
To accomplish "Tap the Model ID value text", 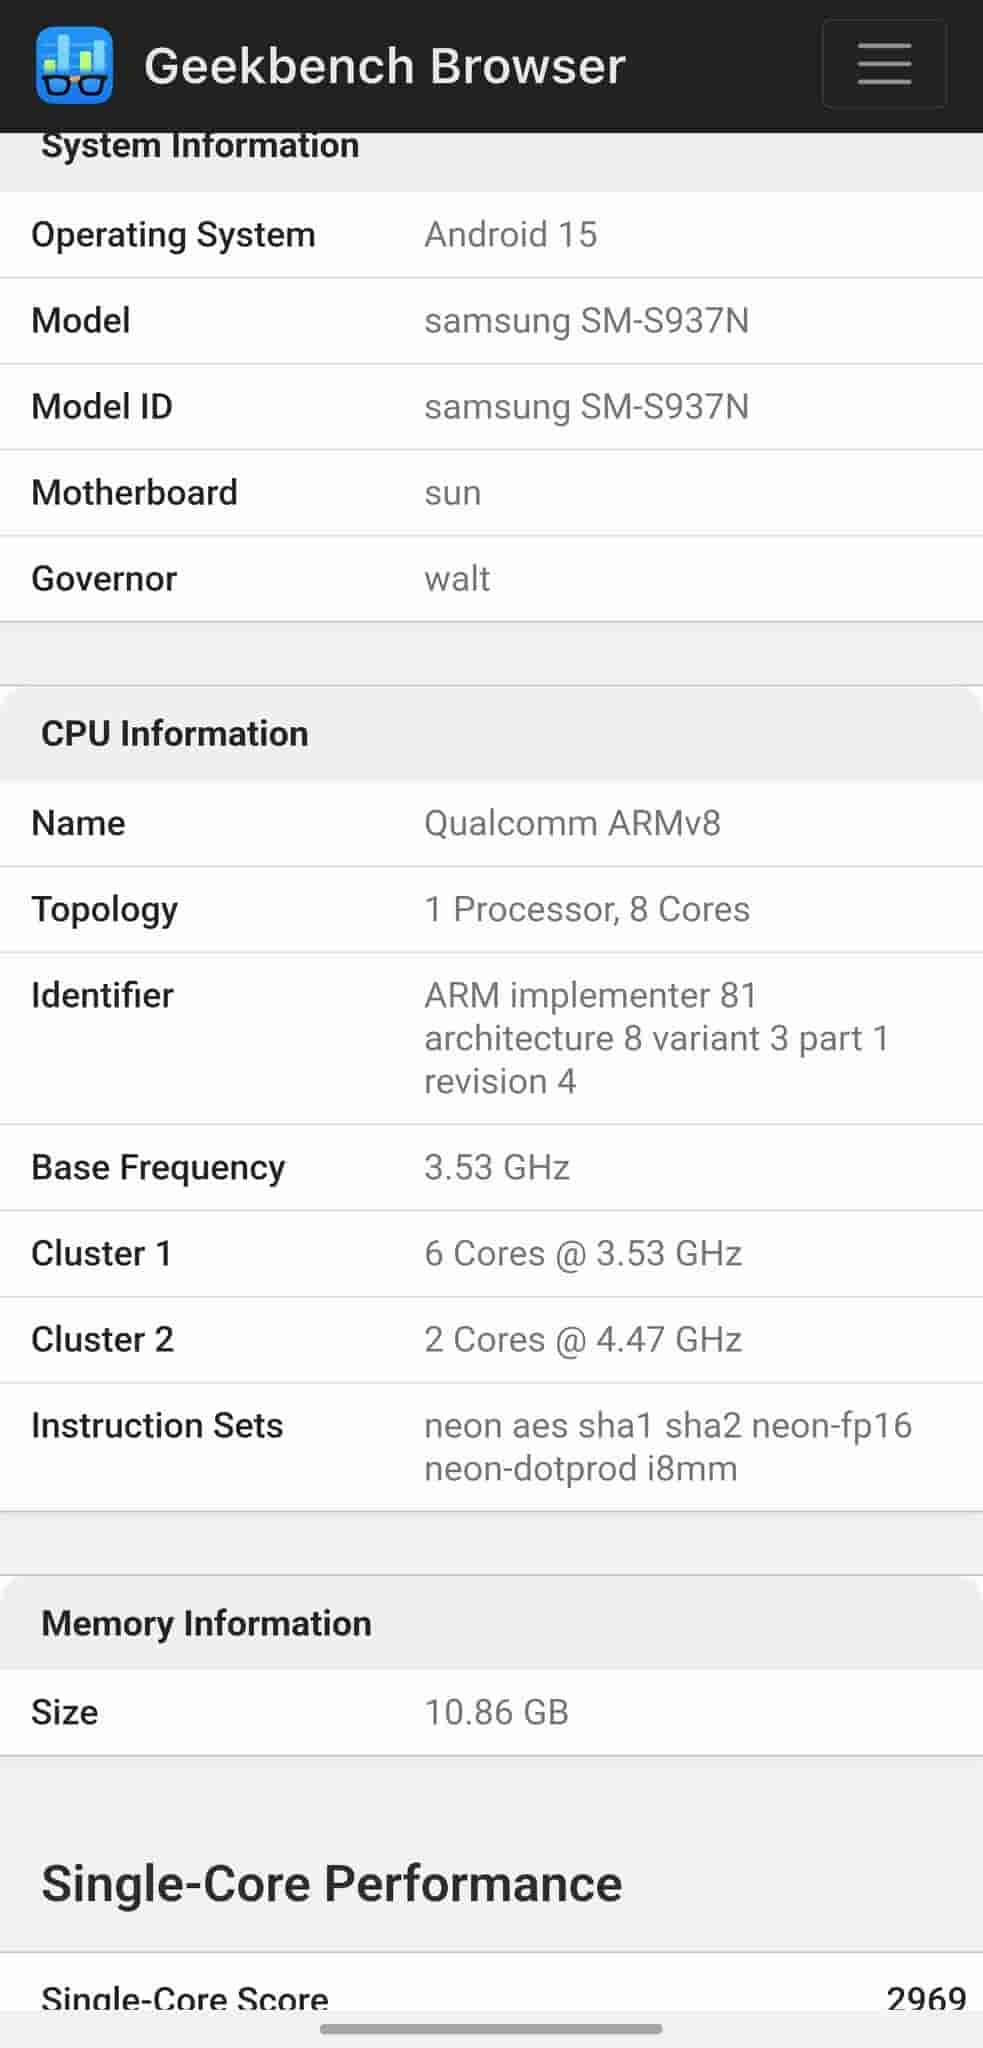I will tap(586, 407).
